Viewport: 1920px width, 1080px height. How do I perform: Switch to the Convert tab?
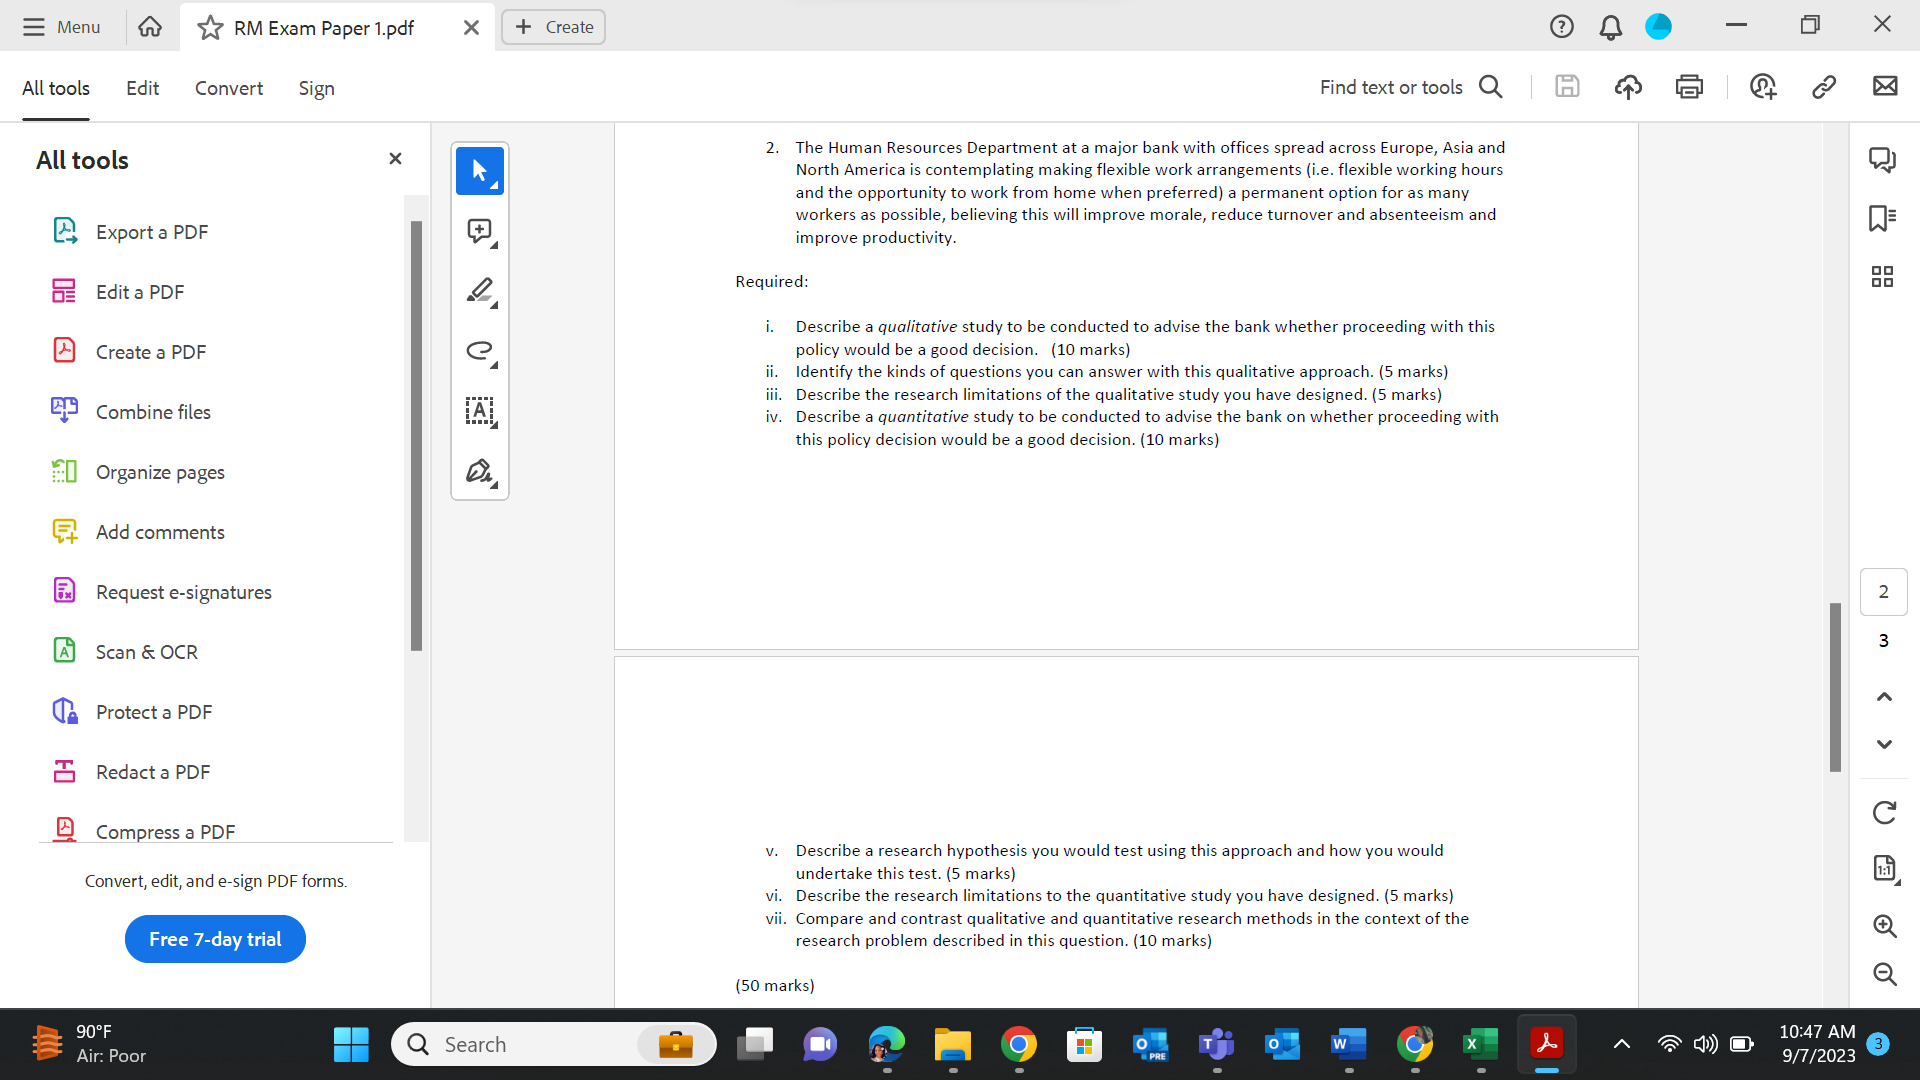(229, 88)
